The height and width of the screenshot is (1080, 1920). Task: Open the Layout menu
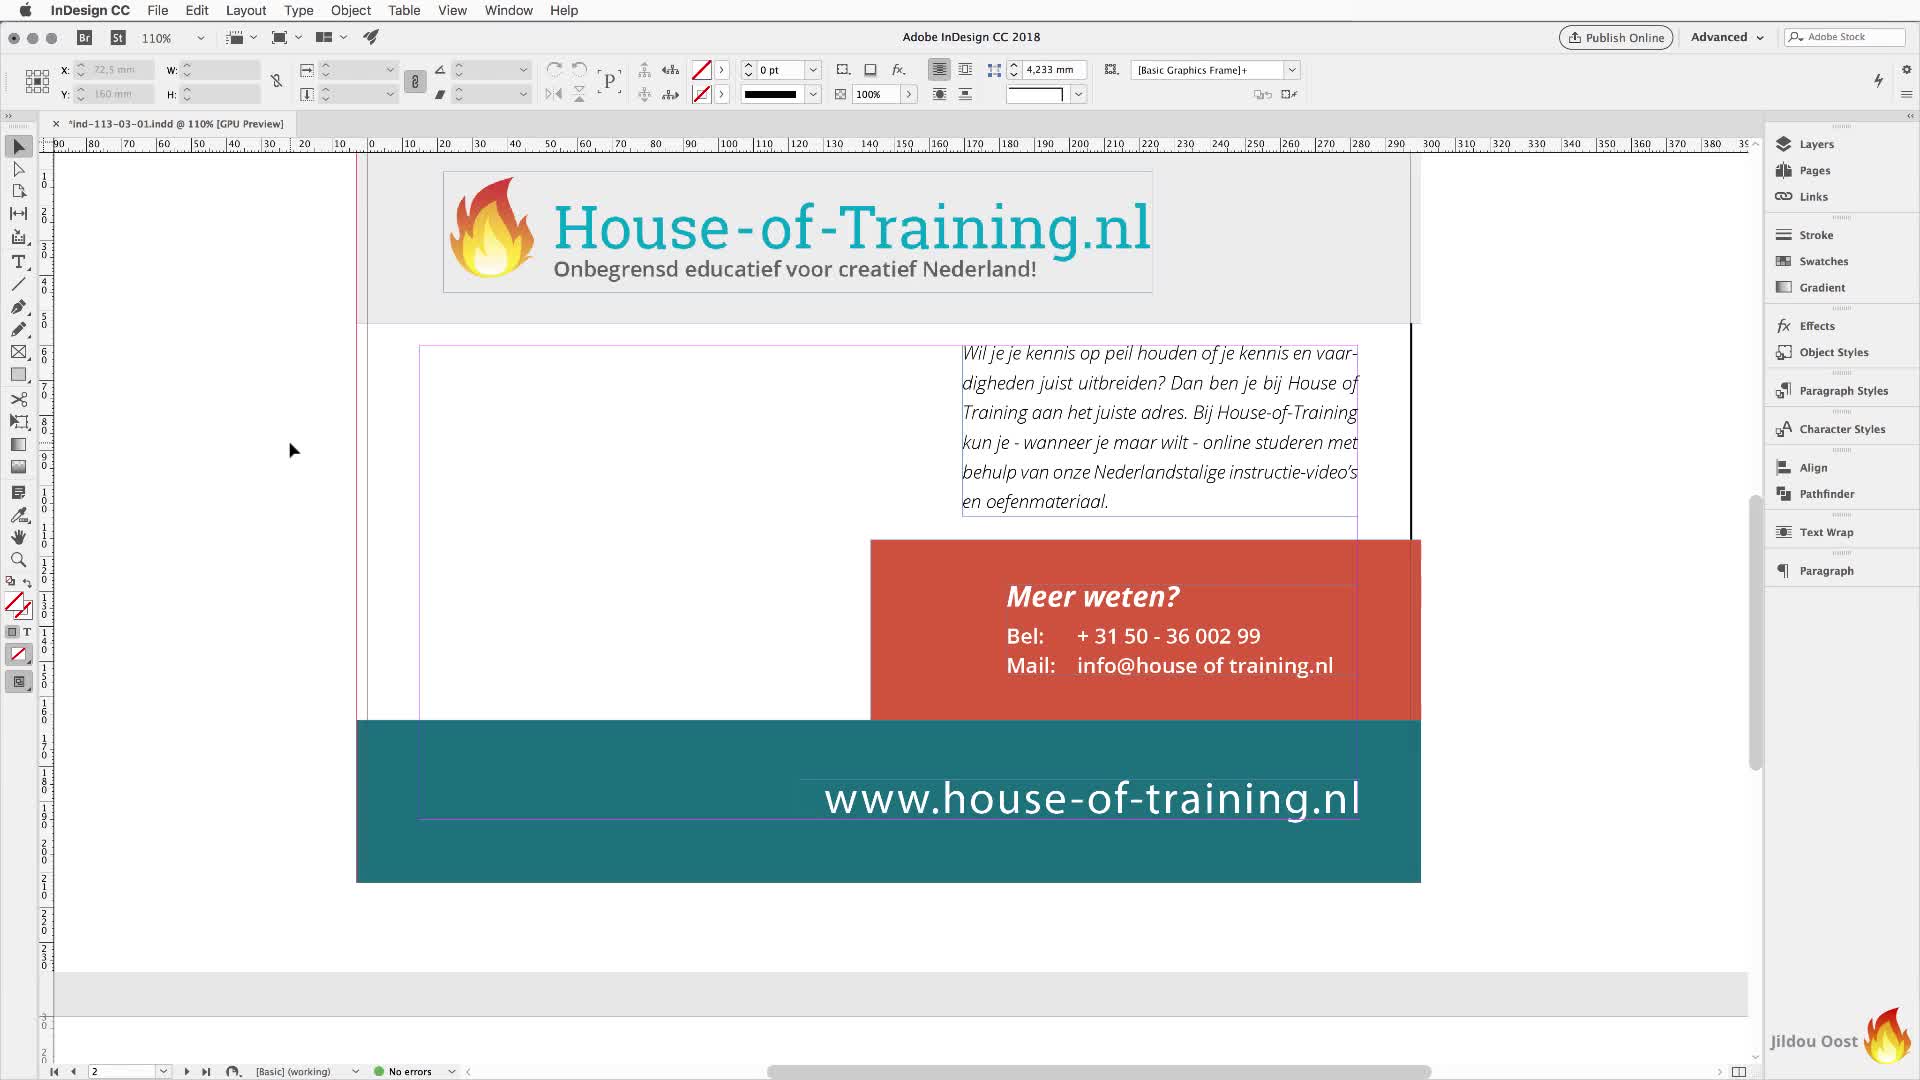[x=245, y=10]
